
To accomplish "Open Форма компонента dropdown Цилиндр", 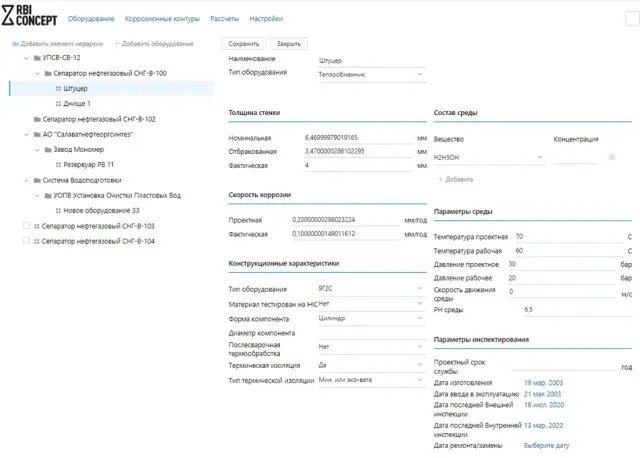I will pos(372,318).
